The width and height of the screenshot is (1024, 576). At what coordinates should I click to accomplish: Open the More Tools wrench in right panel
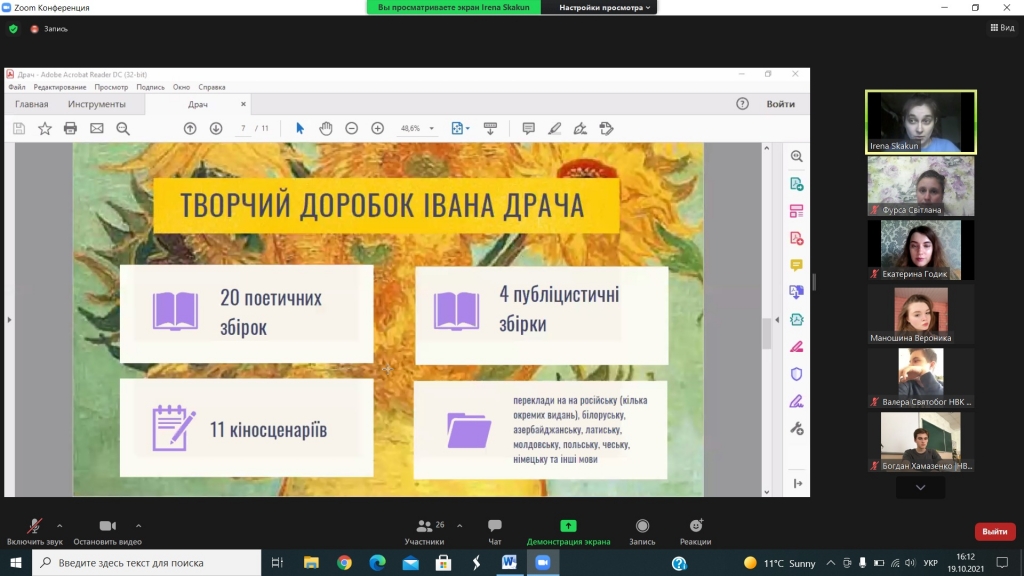(x=797, y=429)
